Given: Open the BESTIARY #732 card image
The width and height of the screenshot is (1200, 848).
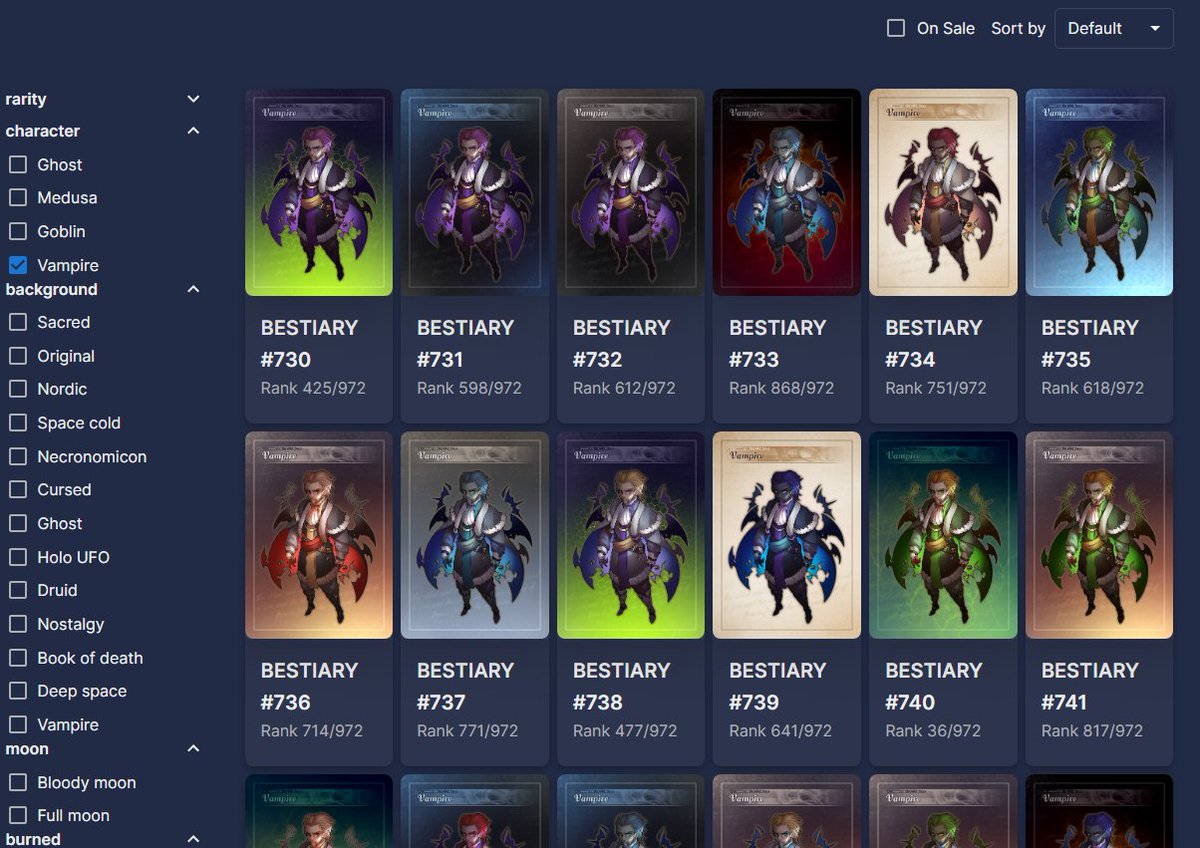Looking at the screenshot, I should coord(631,192).
